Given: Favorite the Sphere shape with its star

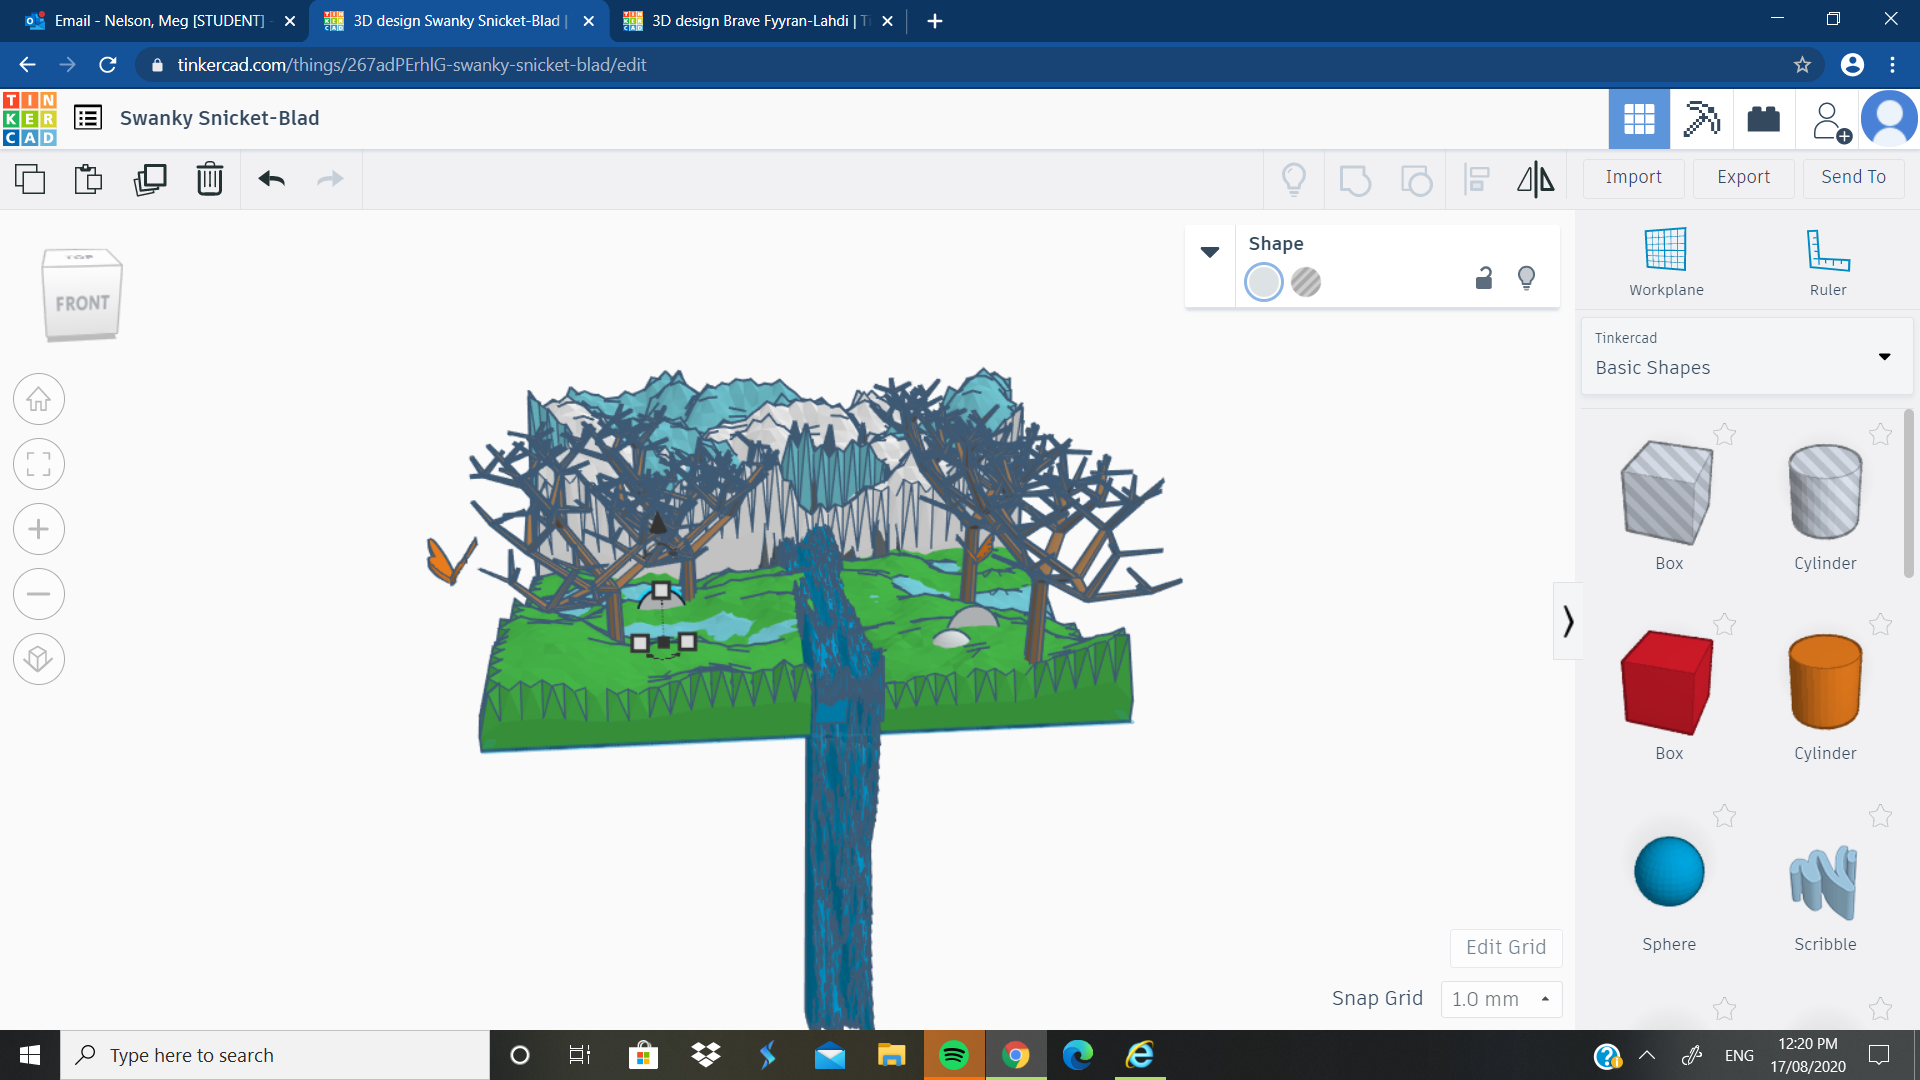Looking at the screenshot, I should (x=1725, y=816).
